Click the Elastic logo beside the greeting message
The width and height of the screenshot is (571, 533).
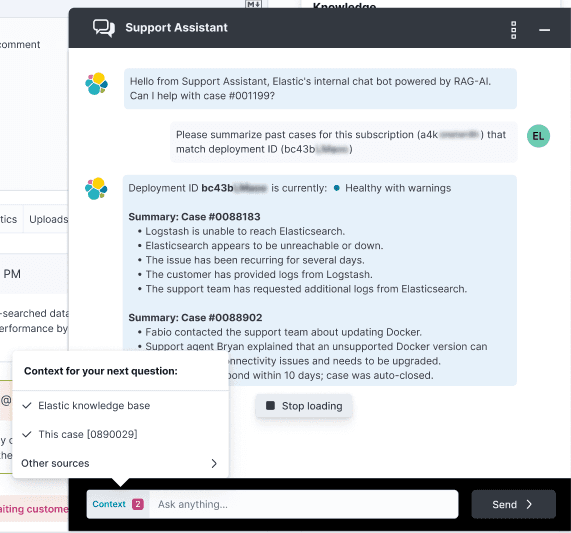click(x=97, y=83)
